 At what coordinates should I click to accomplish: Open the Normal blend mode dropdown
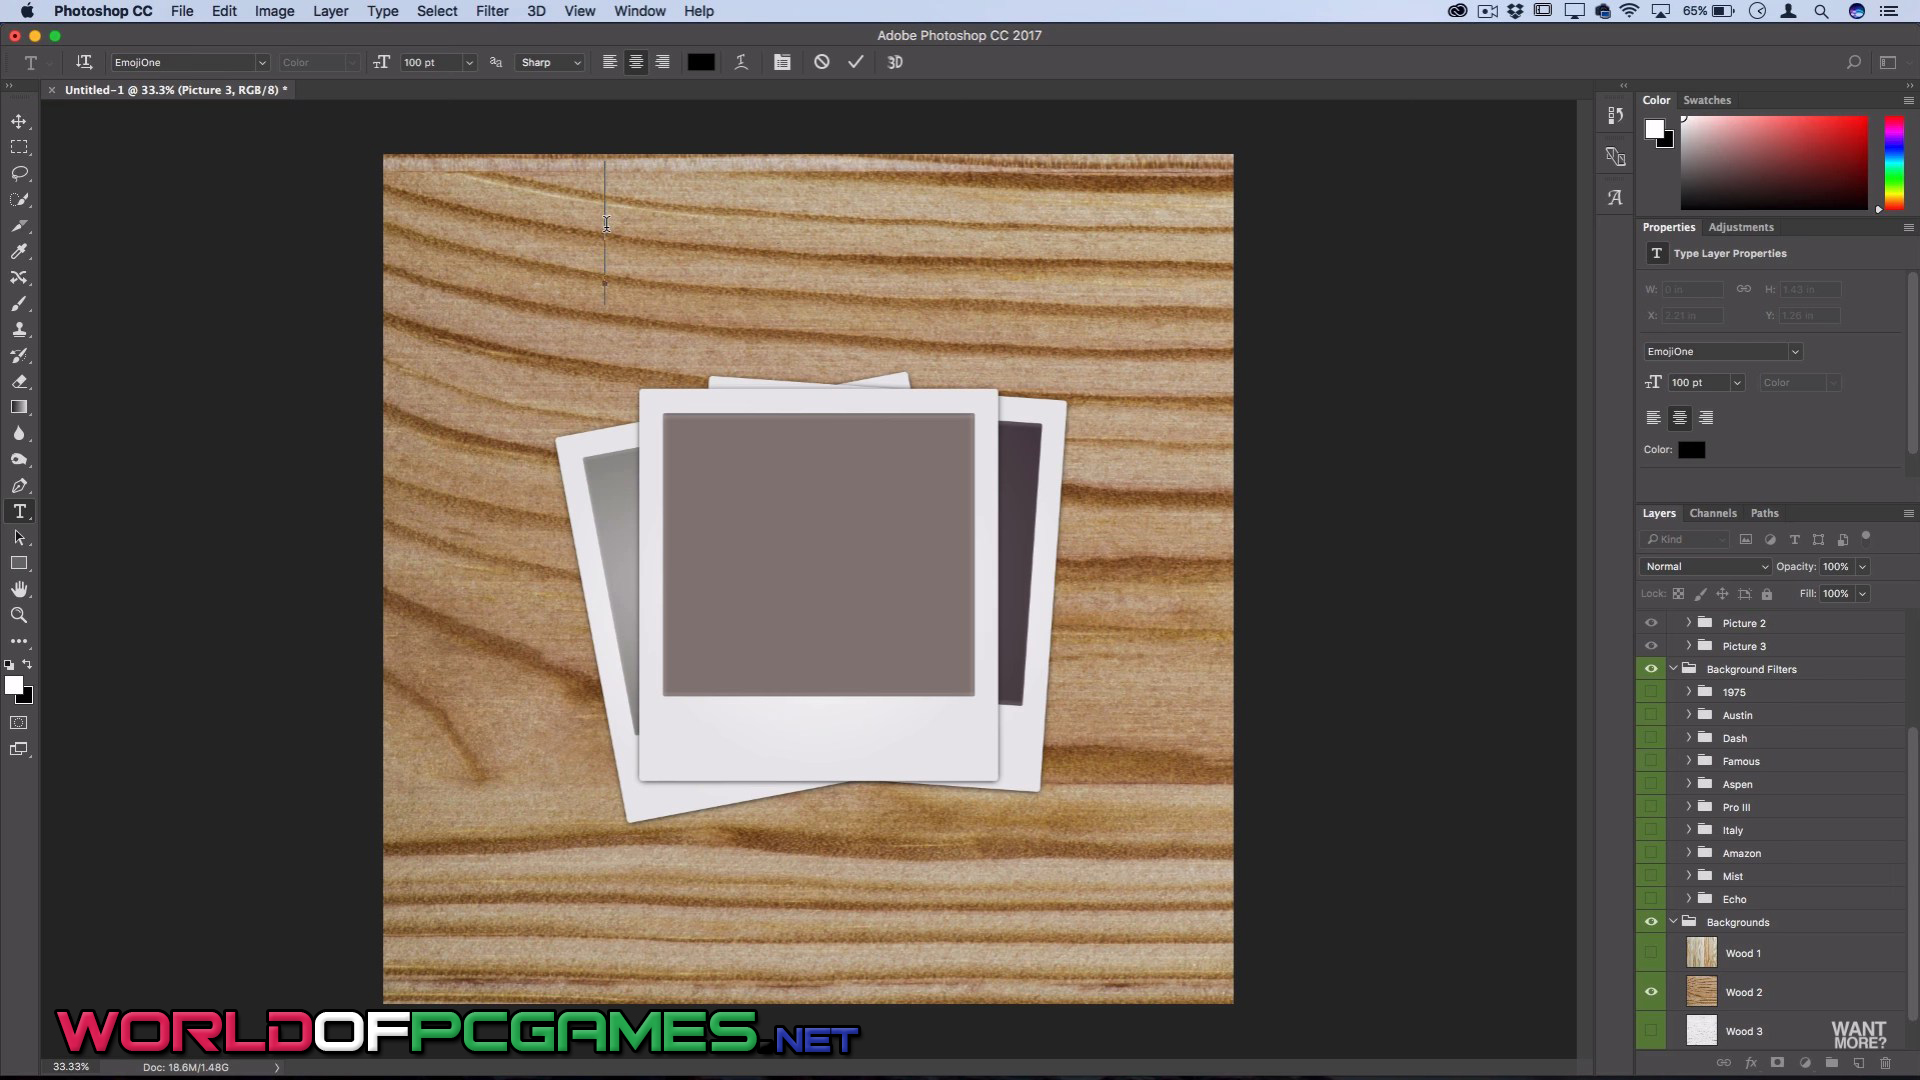point(1705,566)
